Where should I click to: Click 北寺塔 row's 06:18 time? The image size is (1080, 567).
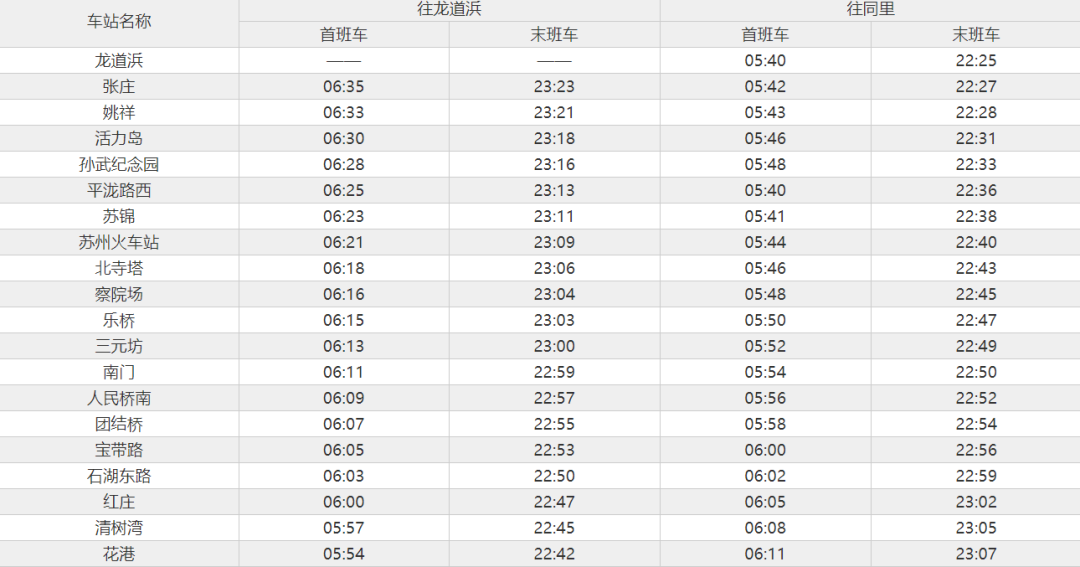pos(344,268)
